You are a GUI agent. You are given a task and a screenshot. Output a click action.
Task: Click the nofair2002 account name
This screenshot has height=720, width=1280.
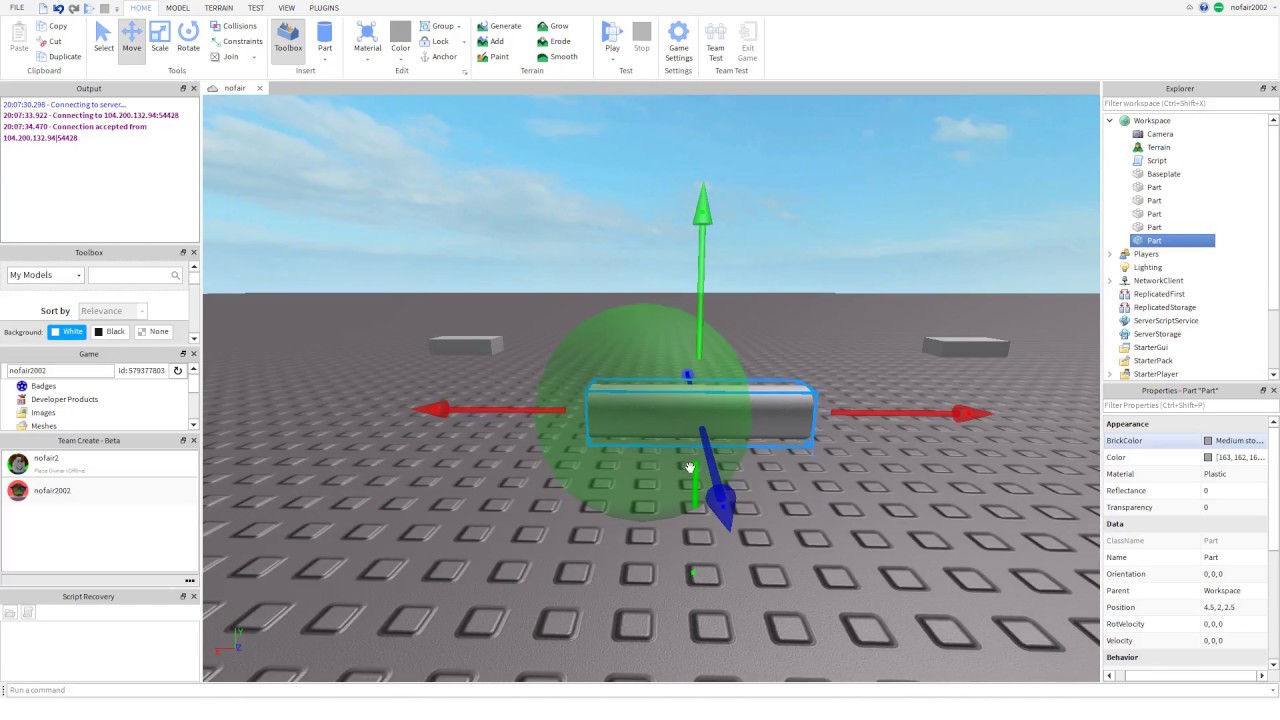[1250, 8]
